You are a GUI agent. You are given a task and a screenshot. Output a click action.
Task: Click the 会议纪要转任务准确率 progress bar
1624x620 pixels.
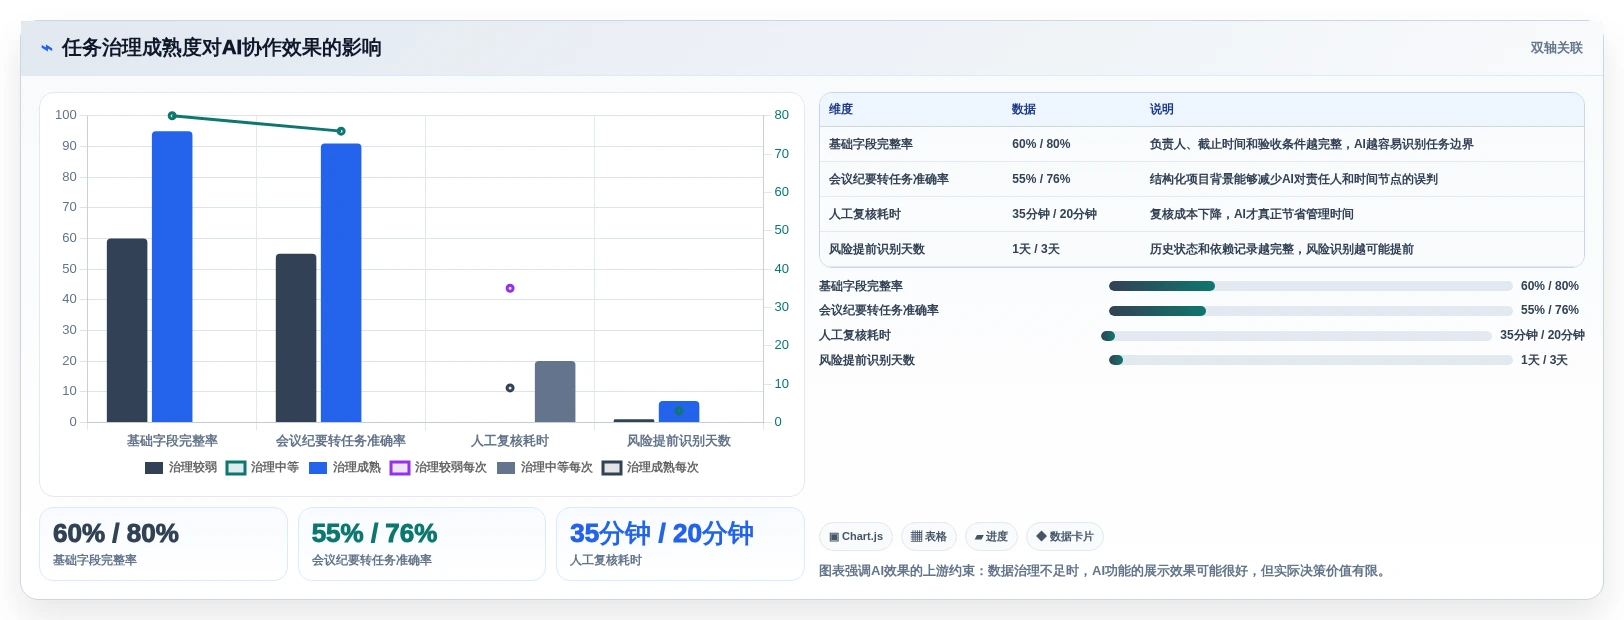[x=1310, y=311]
